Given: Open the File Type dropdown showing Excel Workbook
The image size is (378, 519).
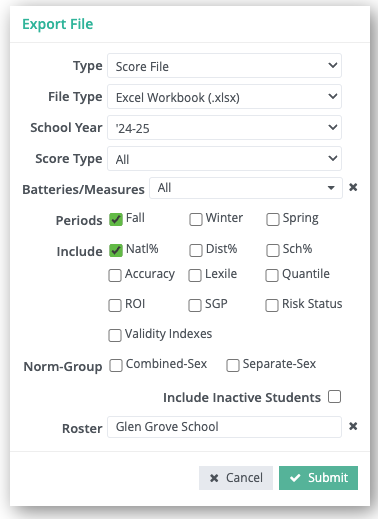Looking at the screenshot, I should point(224,97).
